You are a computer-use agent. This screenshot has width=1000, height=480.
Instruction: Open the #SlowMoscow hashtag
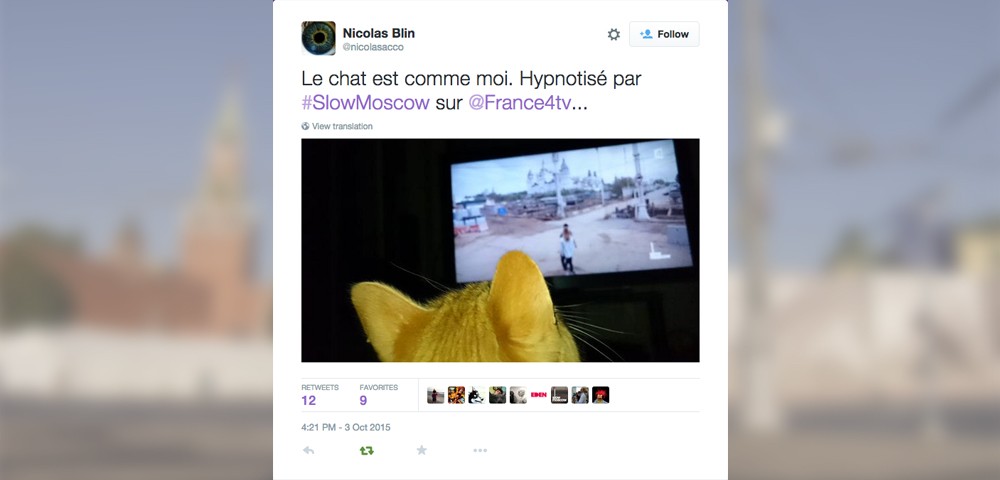click(x=365, y=103)
